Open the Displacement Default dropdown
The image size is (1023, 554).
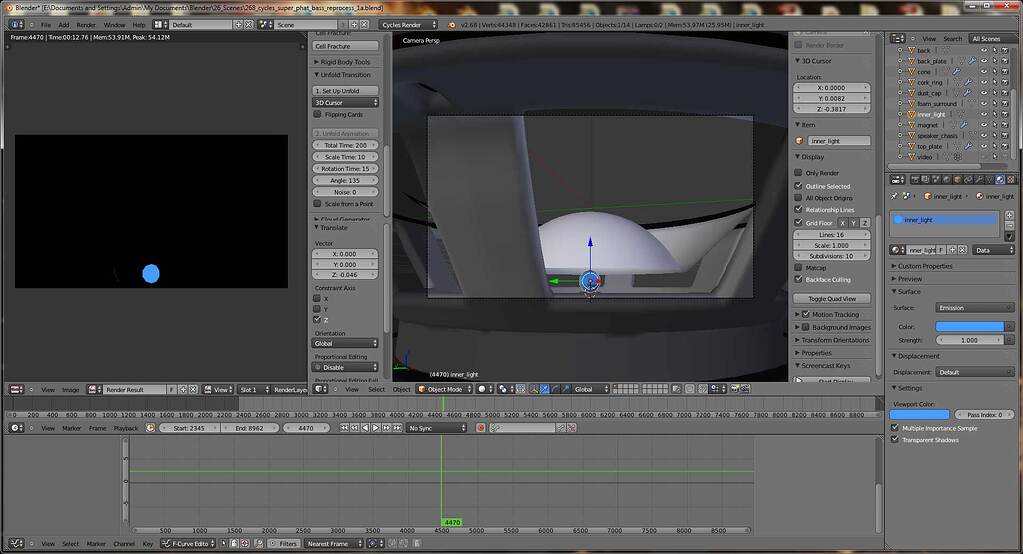(974, 372)
